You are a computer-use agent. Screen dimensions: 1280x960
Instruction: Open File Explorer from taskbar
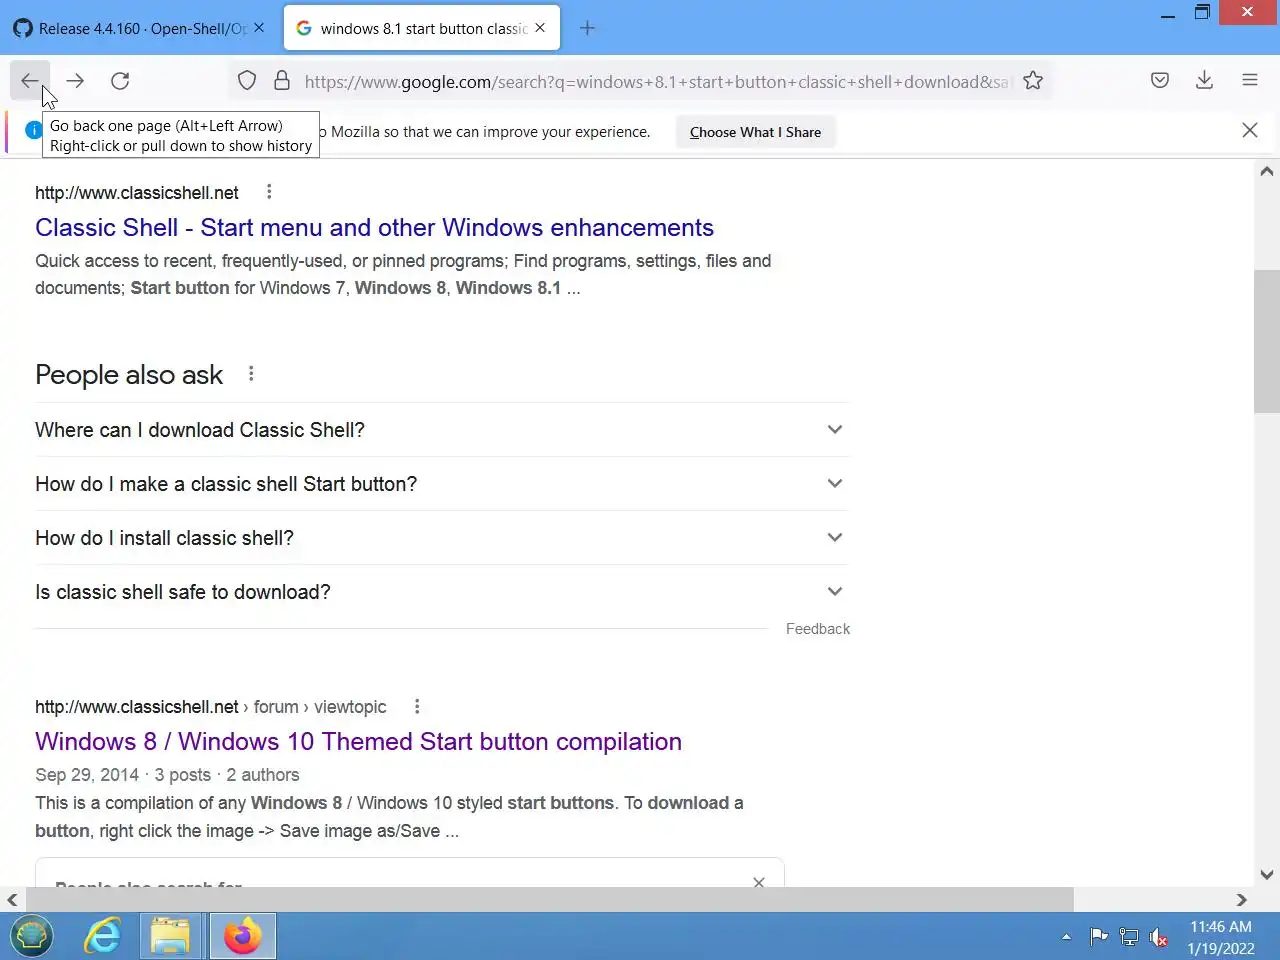170,937
